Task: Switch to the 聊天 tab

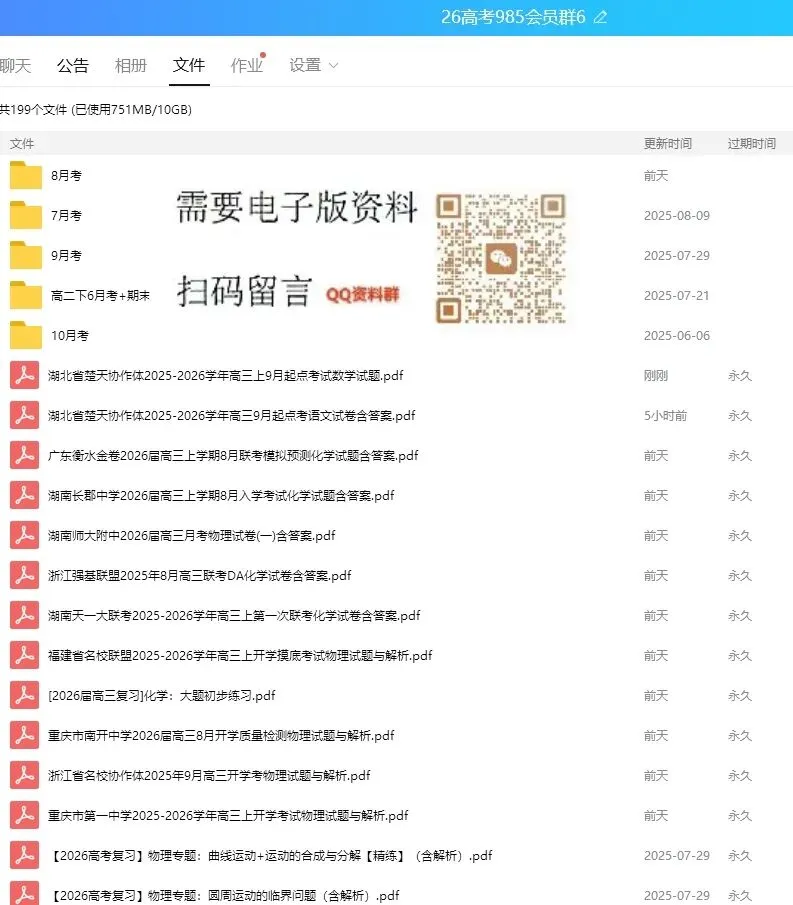Action: coord(15,65)
